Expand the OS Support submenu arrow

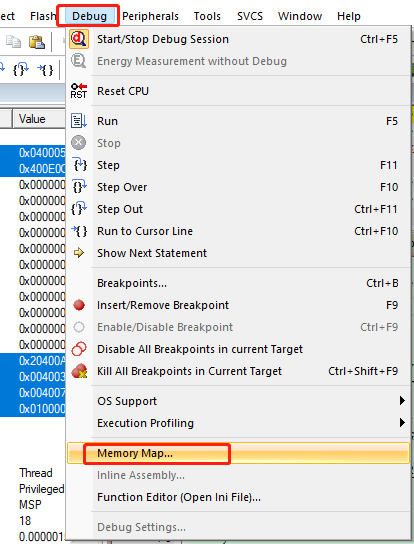(x=402, y=401)
